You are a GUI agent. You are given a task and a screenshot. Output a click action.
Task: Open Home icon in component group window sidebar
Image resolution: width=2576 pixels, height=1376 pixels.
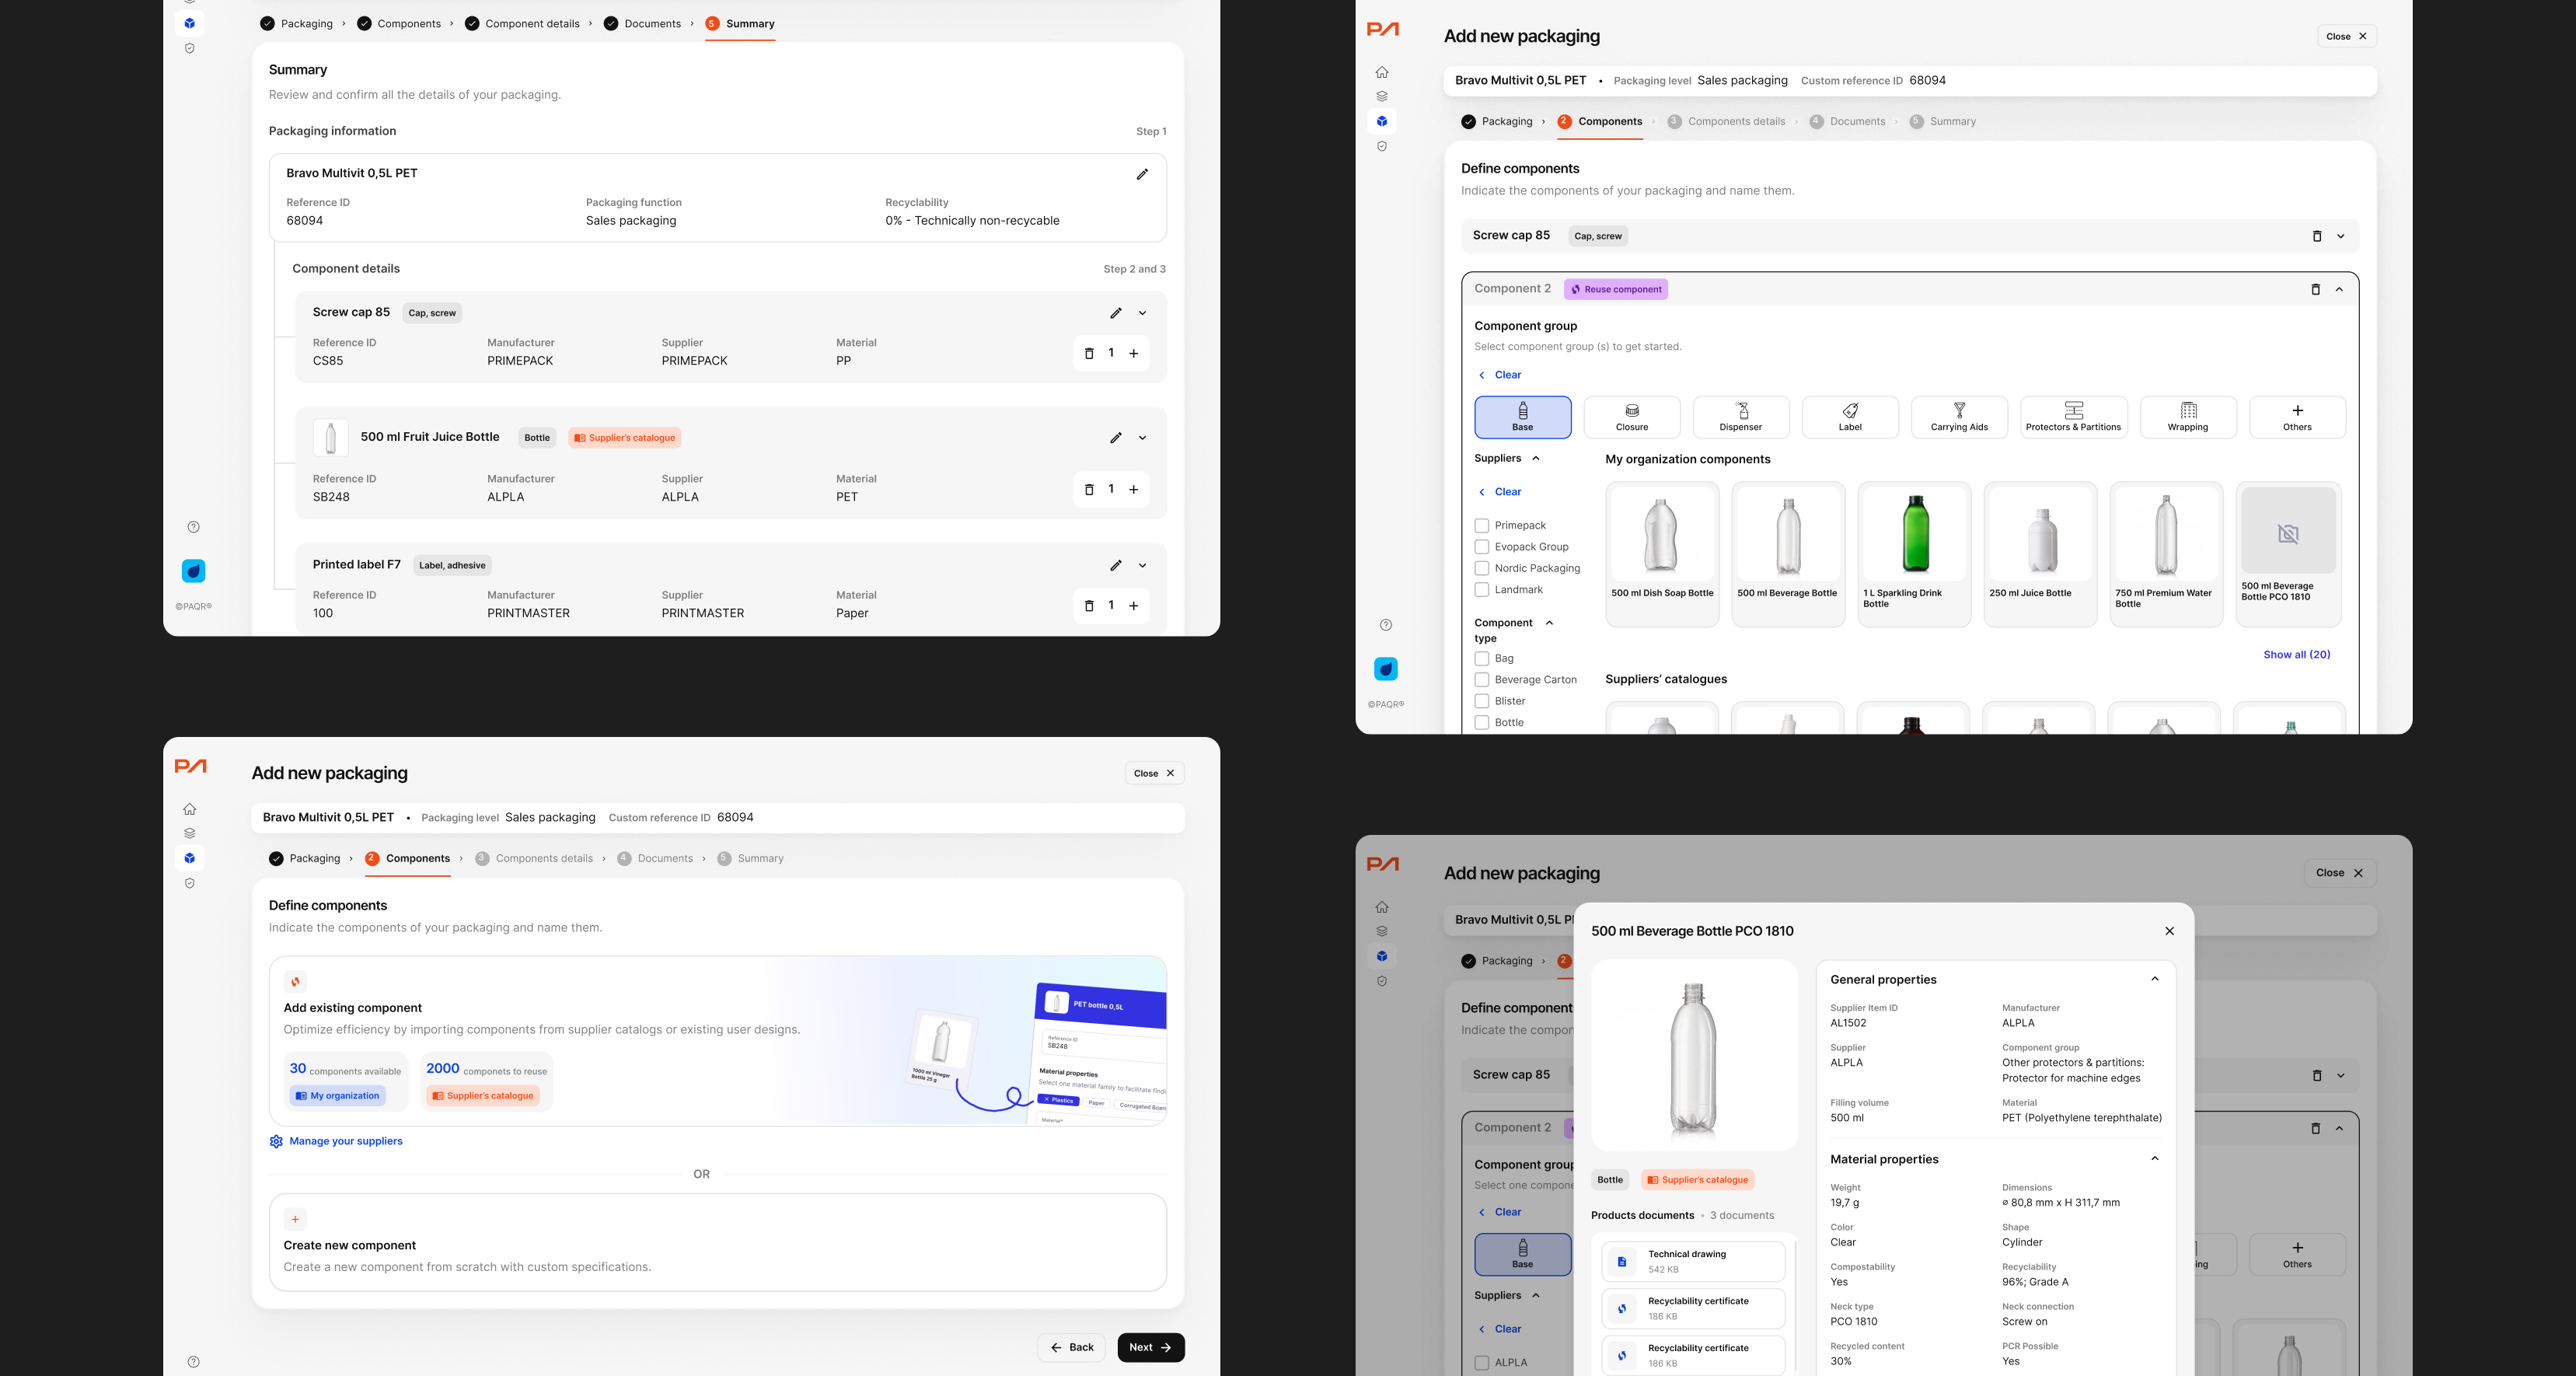[1382, 72]
